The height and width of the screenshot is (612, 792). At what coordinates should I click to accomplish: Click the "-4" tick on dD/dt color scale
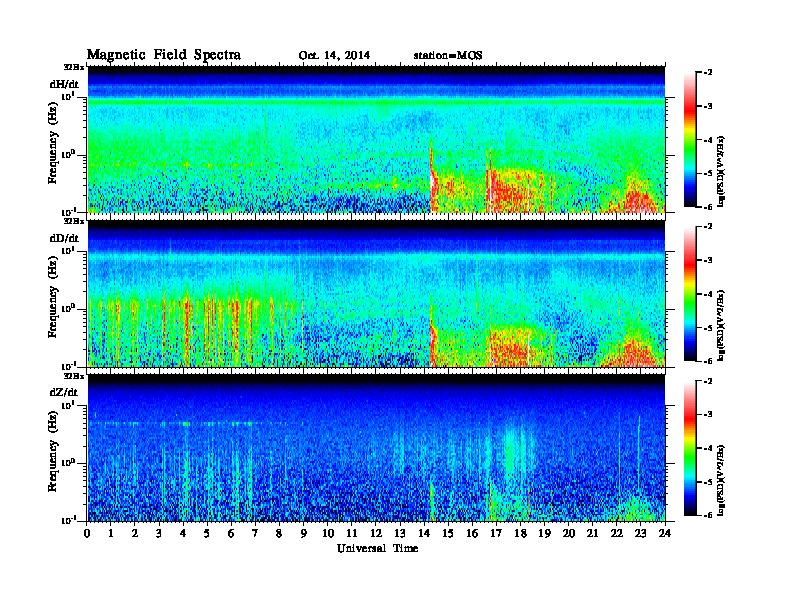(708, 294)
